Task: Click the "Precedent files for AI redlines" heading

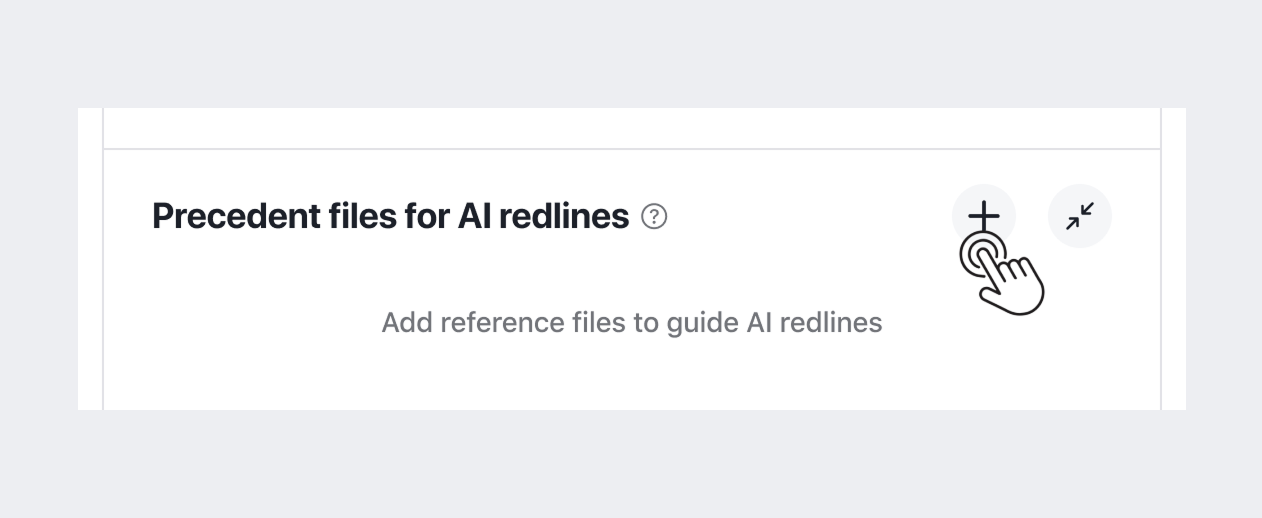Action: [390, 216]
